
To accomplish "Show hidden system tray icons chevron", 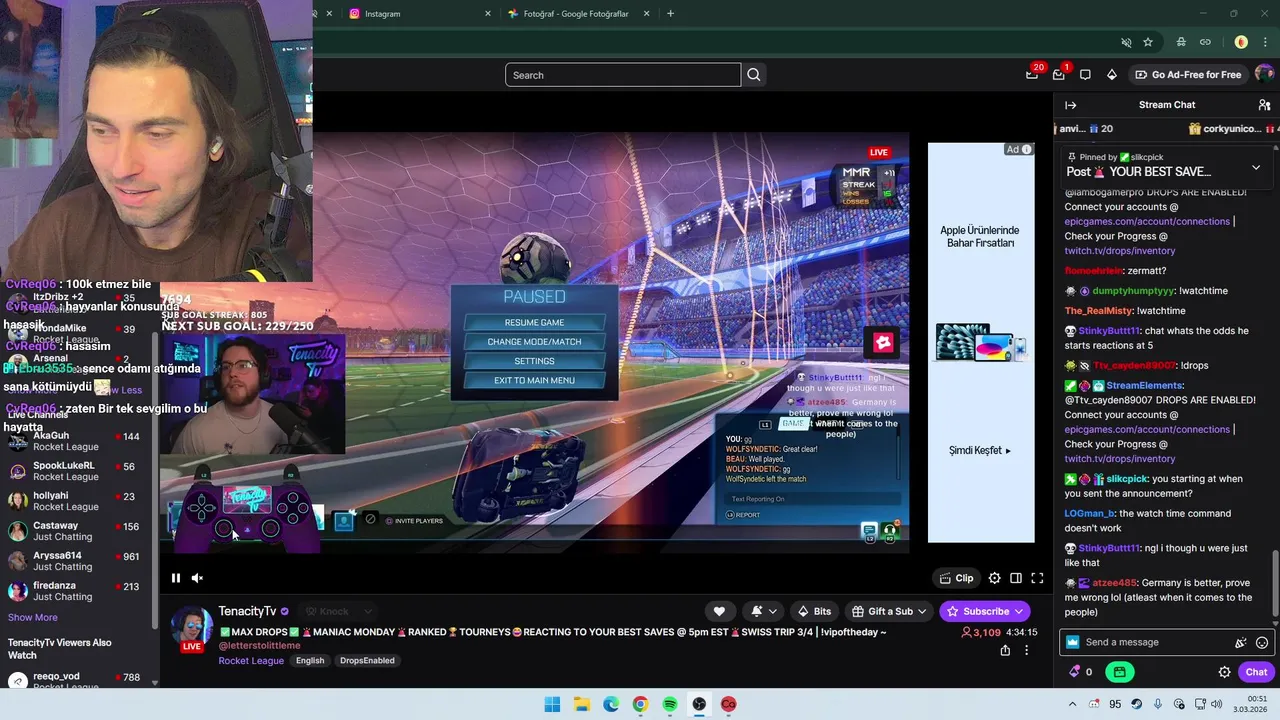I will (x=1072, y=704).
